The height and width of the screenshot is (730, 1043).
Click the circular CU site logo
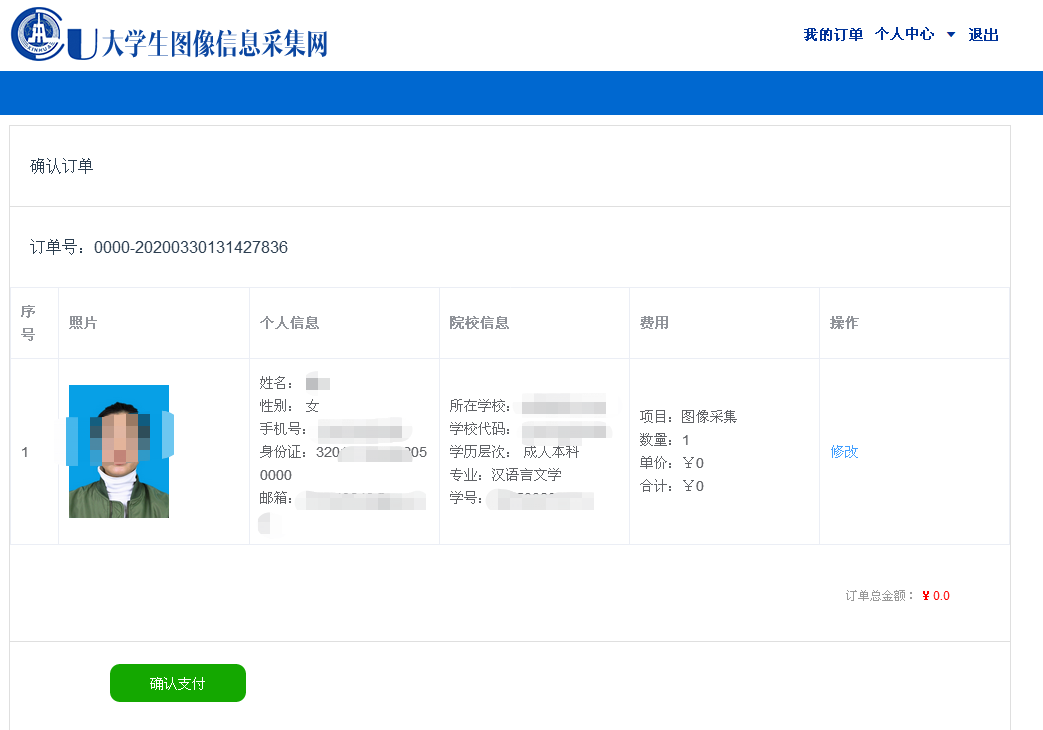pyautogui.click(x=38, y=34)
